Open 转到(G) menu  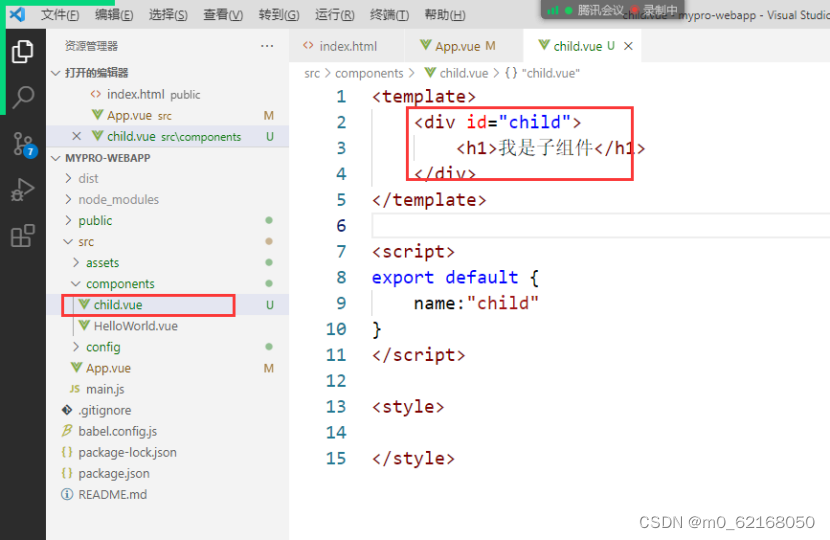point(279,14)
